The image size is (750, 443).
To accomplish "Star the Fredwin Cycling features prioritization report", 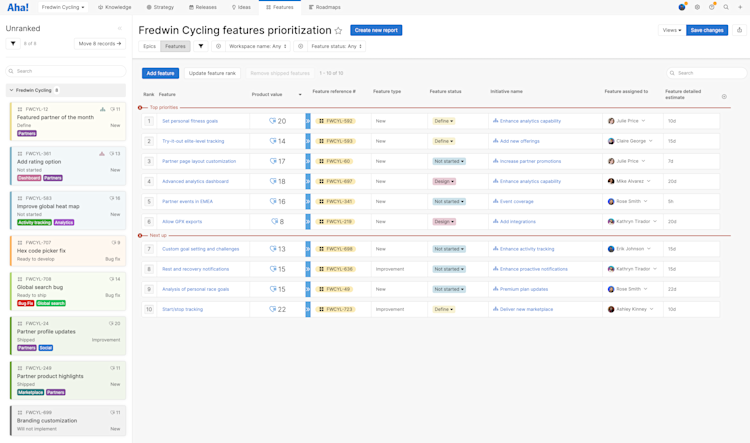I will point(338,31).
